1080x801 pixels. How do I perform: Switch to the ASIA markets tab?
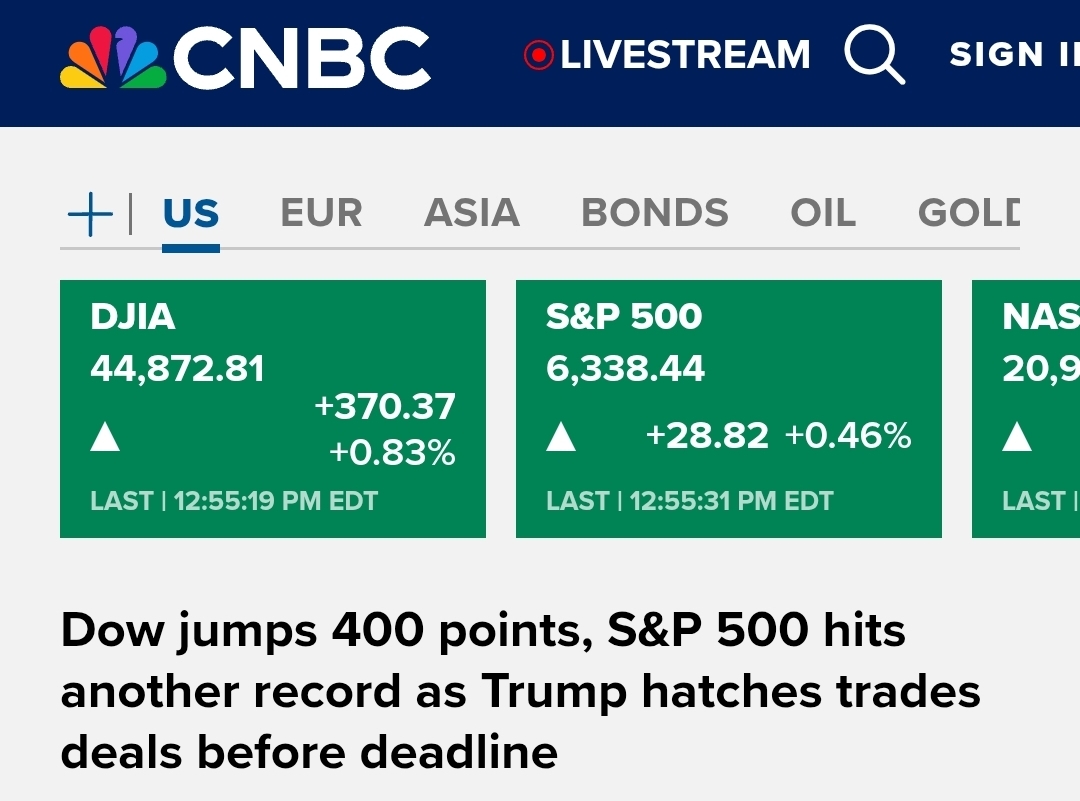click(x=472, y=213)
